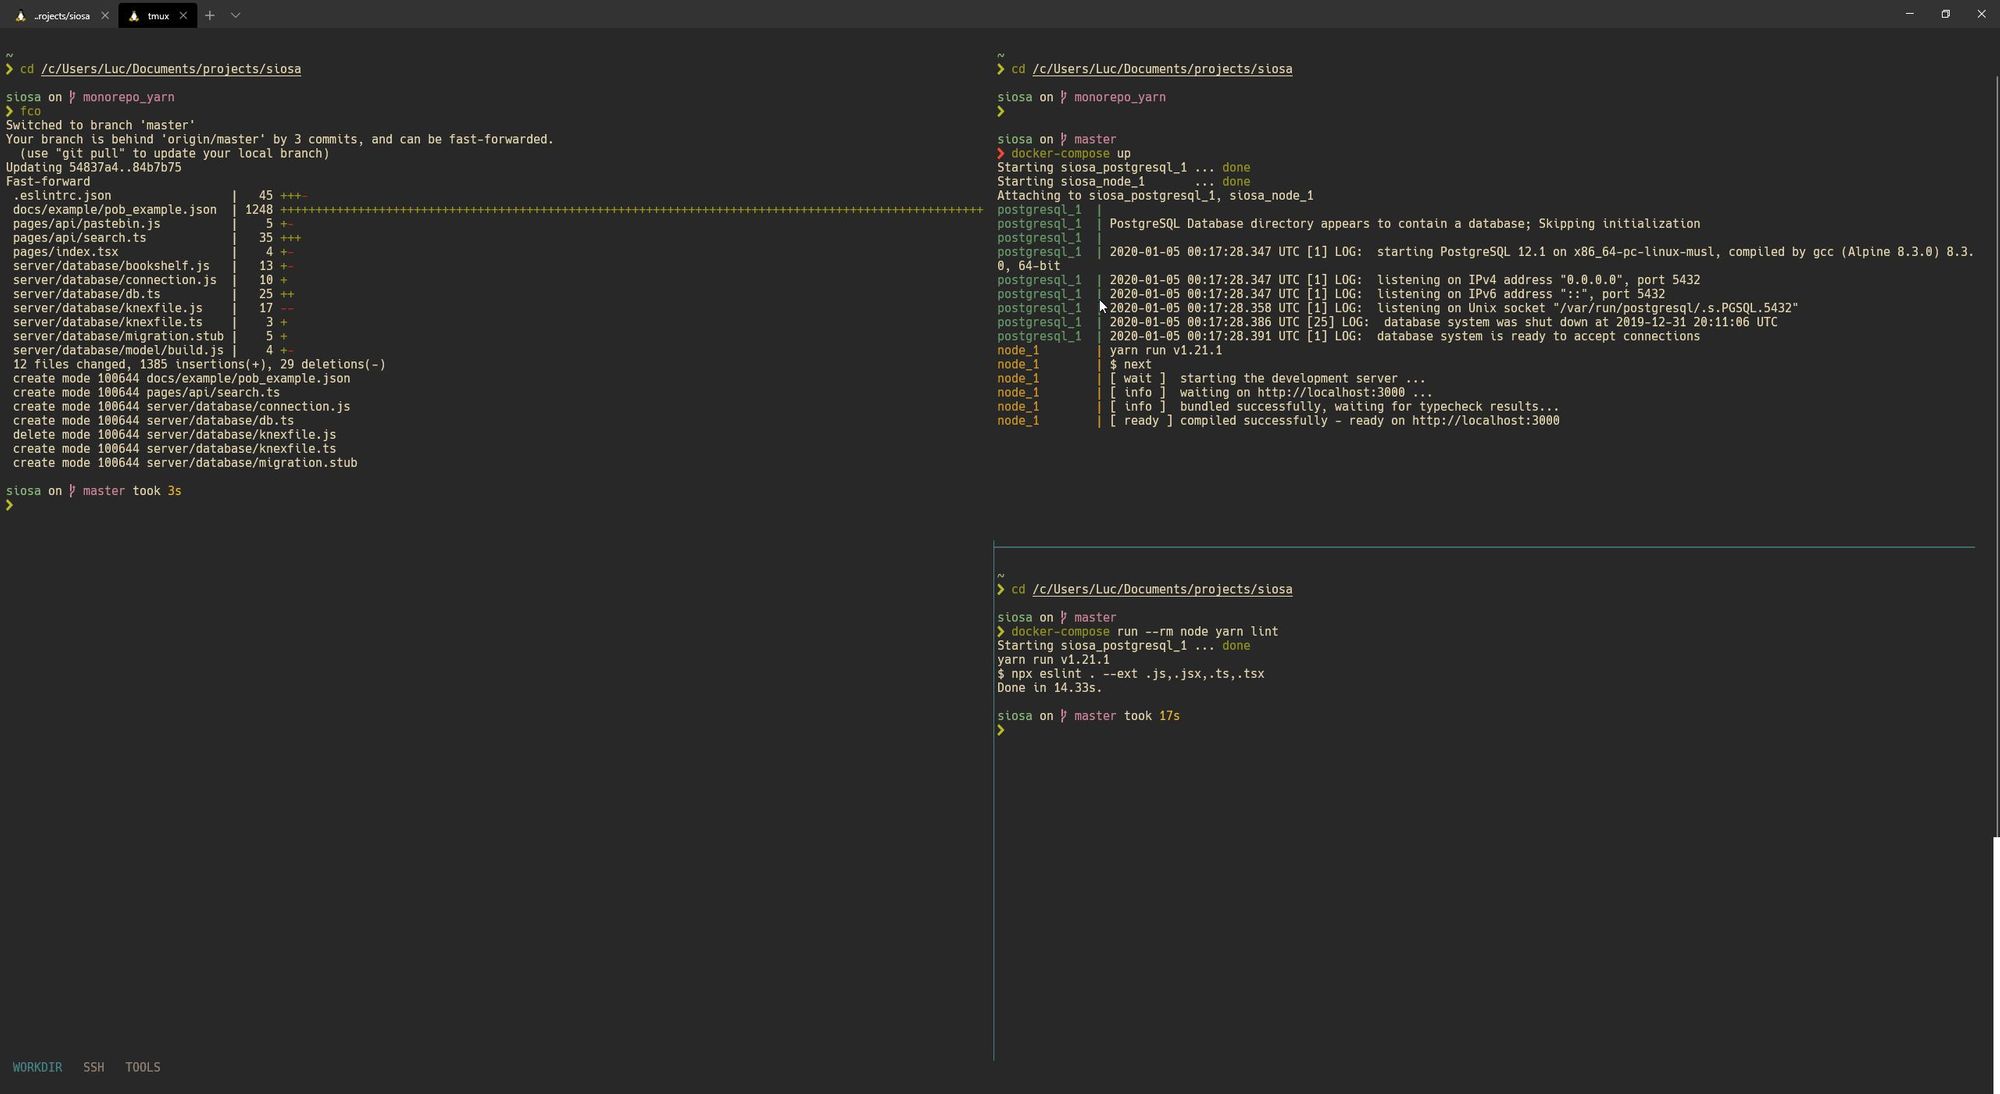Close the tmux tab
Screen dimensions: 2000x1094
[183, 16]
